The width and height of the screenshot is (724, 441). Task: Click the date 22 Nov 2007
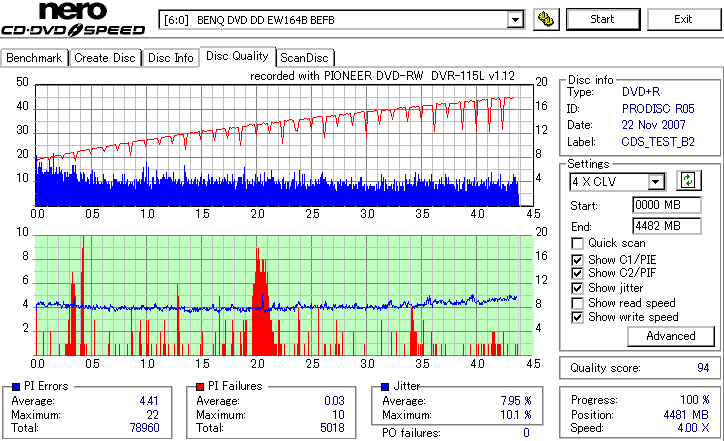coord(653,125)
